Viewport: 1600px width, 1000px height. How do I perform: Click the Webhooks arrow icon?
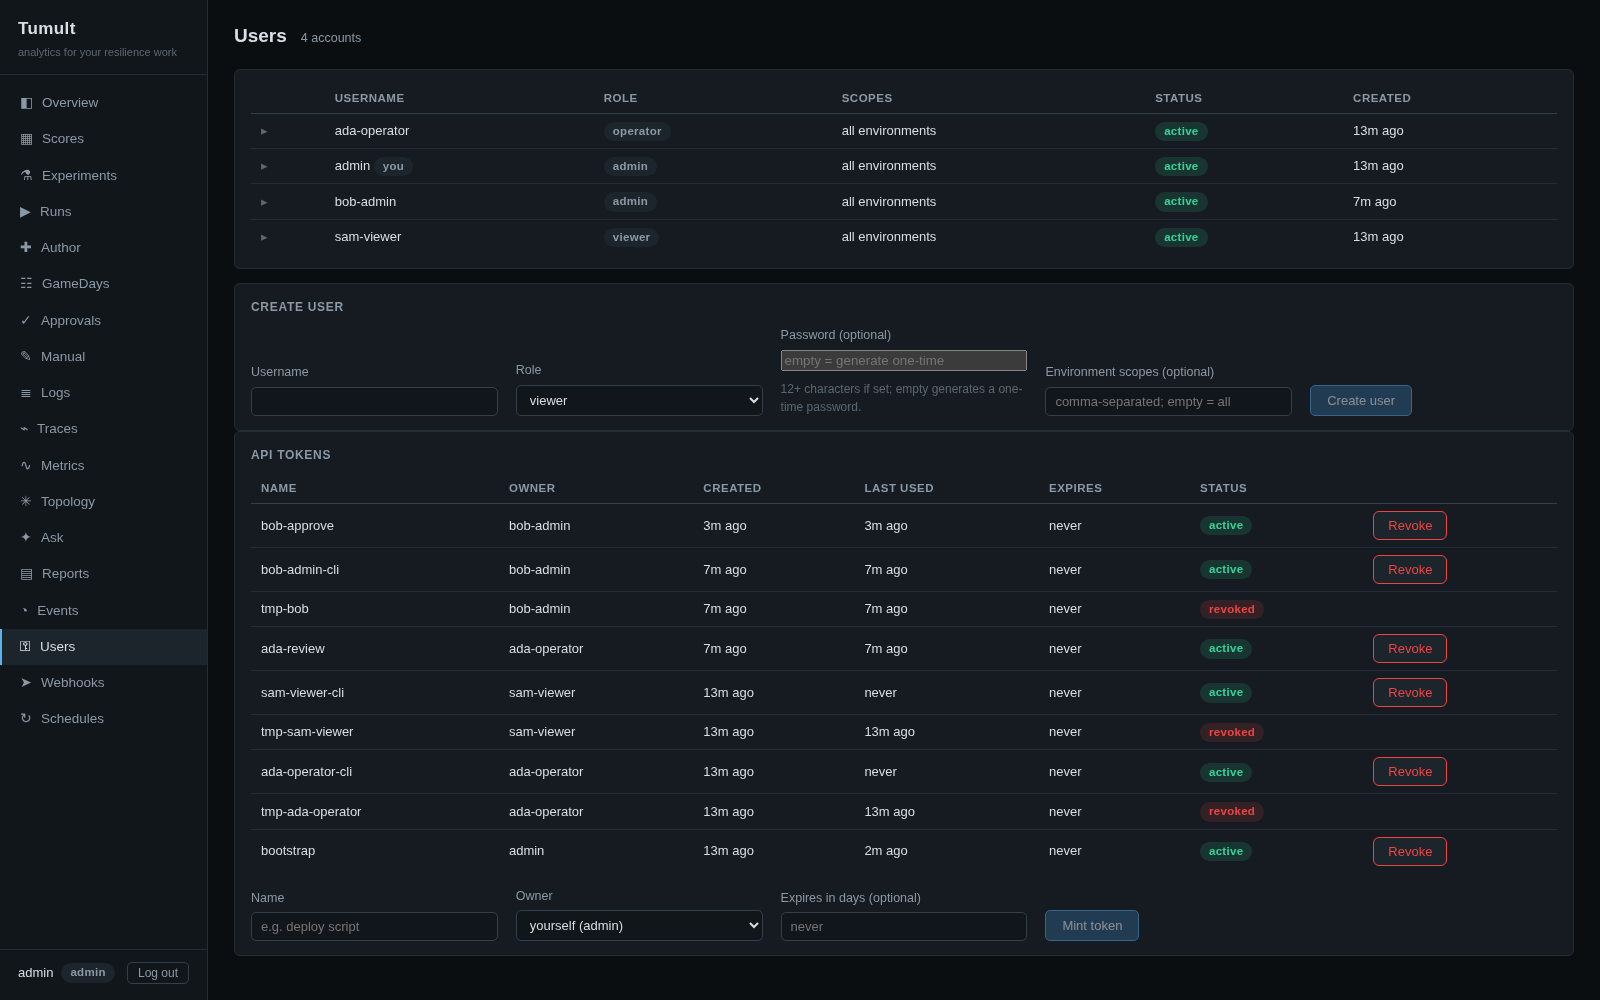click(x=25, y=682)
